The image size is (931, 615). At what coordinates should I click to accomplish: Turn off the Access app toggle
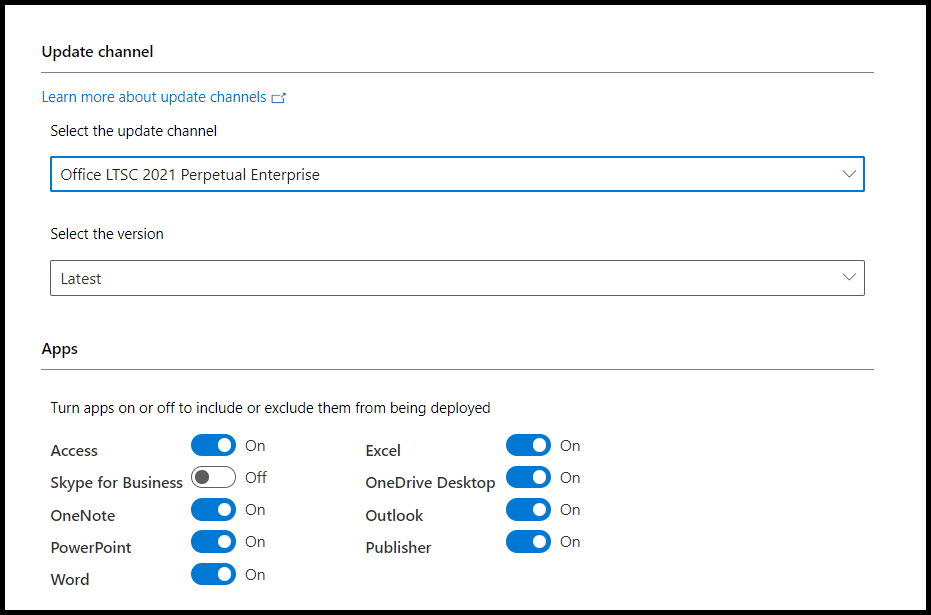(213, 445)
